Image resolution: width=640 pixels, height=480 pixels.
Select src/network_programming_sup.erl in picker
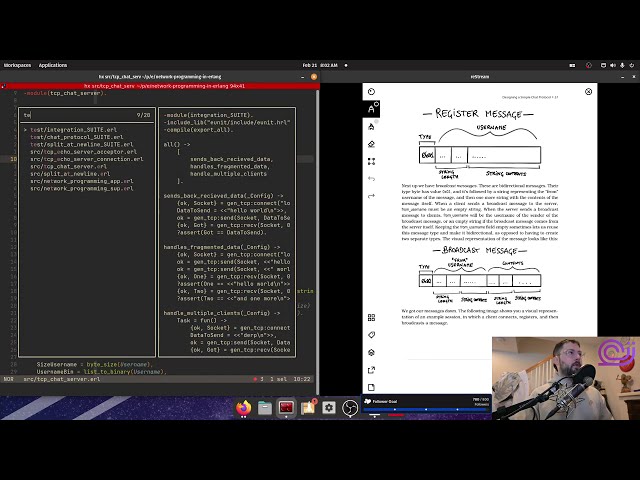pyautogui.click(x=82, y=189)
